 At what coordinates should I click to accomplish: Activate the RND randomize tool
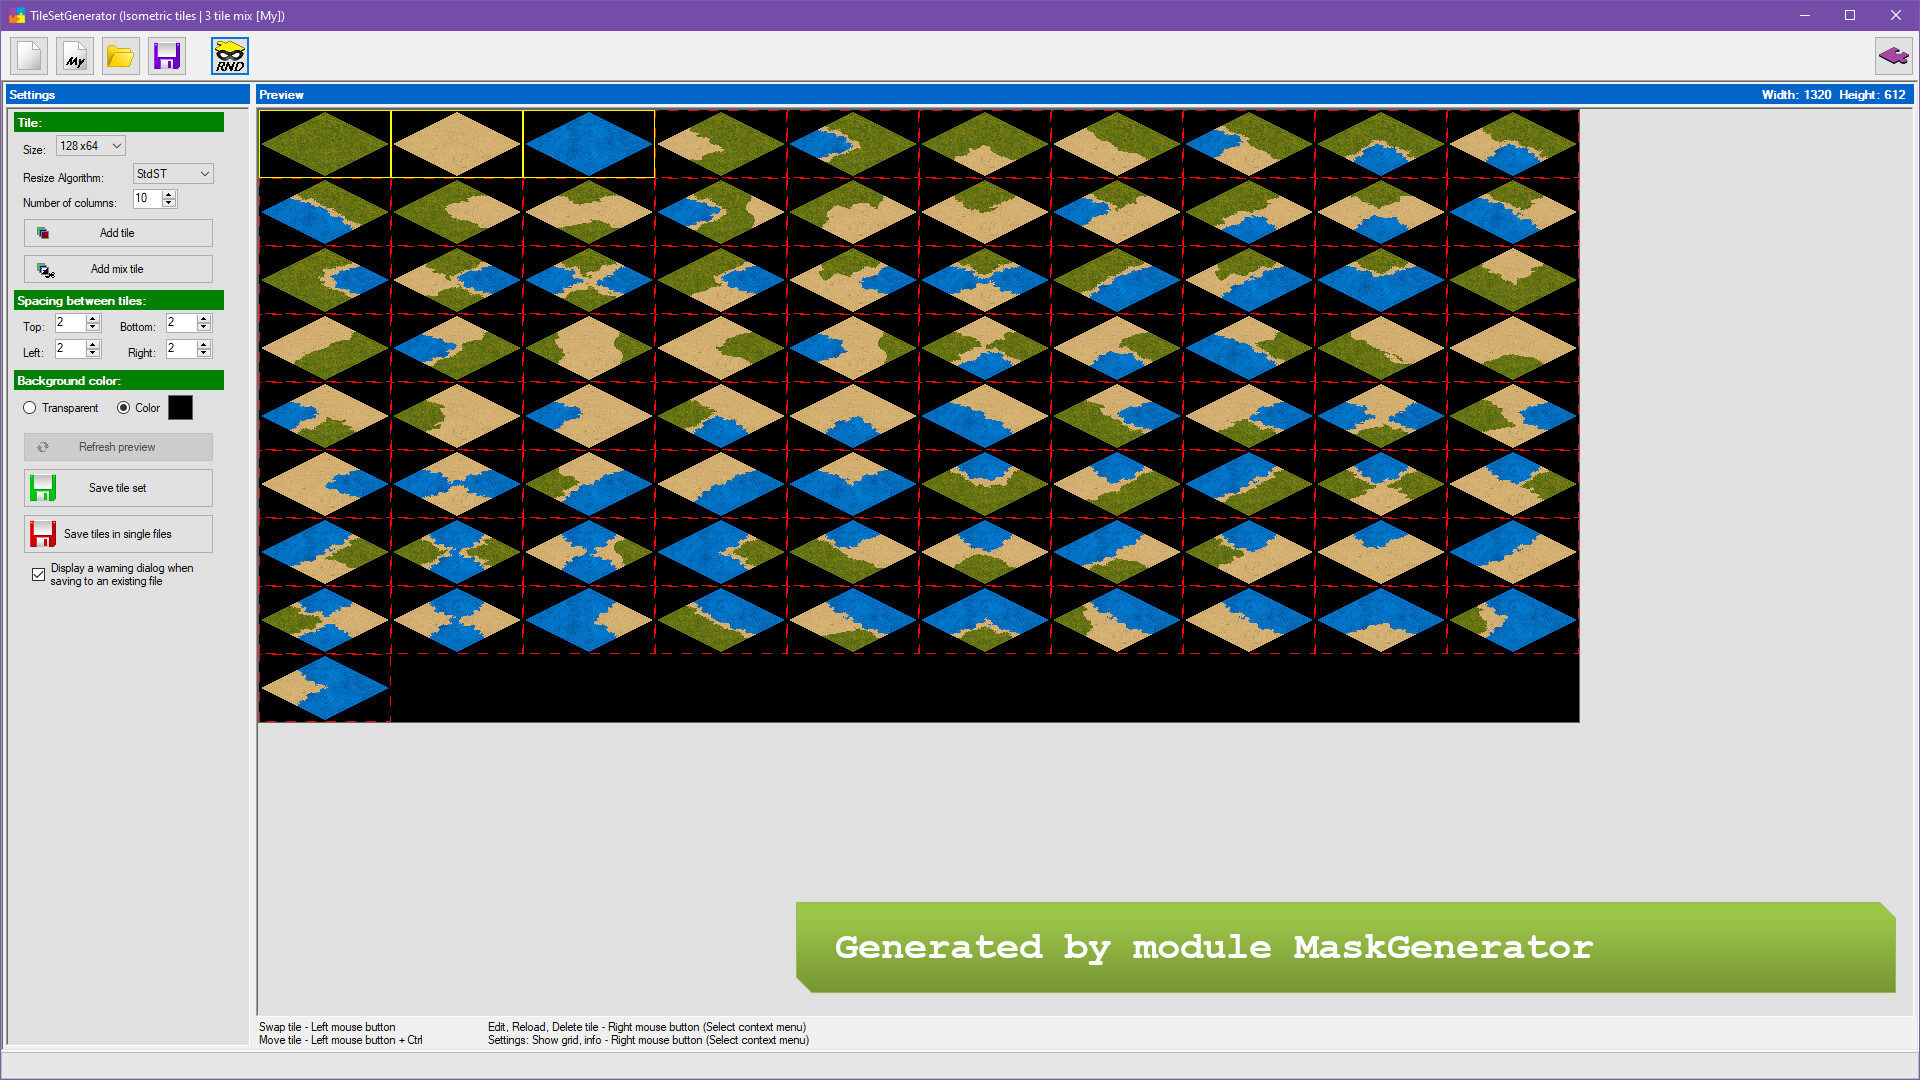click(x=229, y=56)
